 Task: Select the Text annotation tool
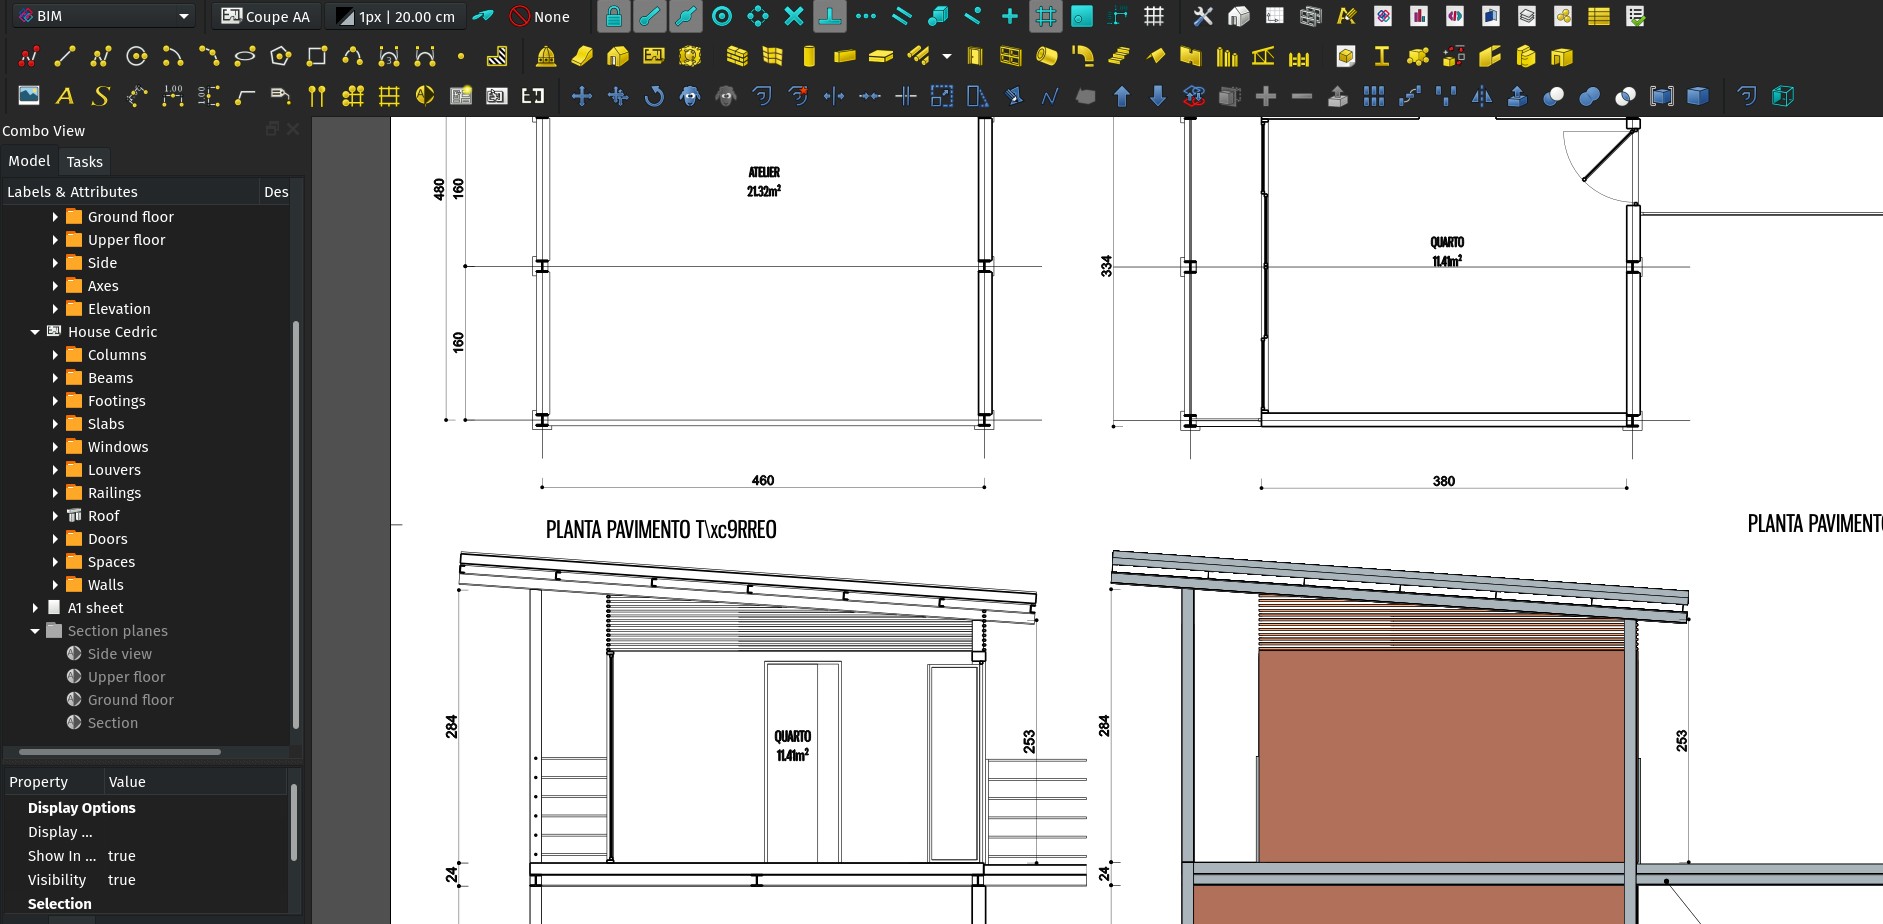tap(65, 96)
